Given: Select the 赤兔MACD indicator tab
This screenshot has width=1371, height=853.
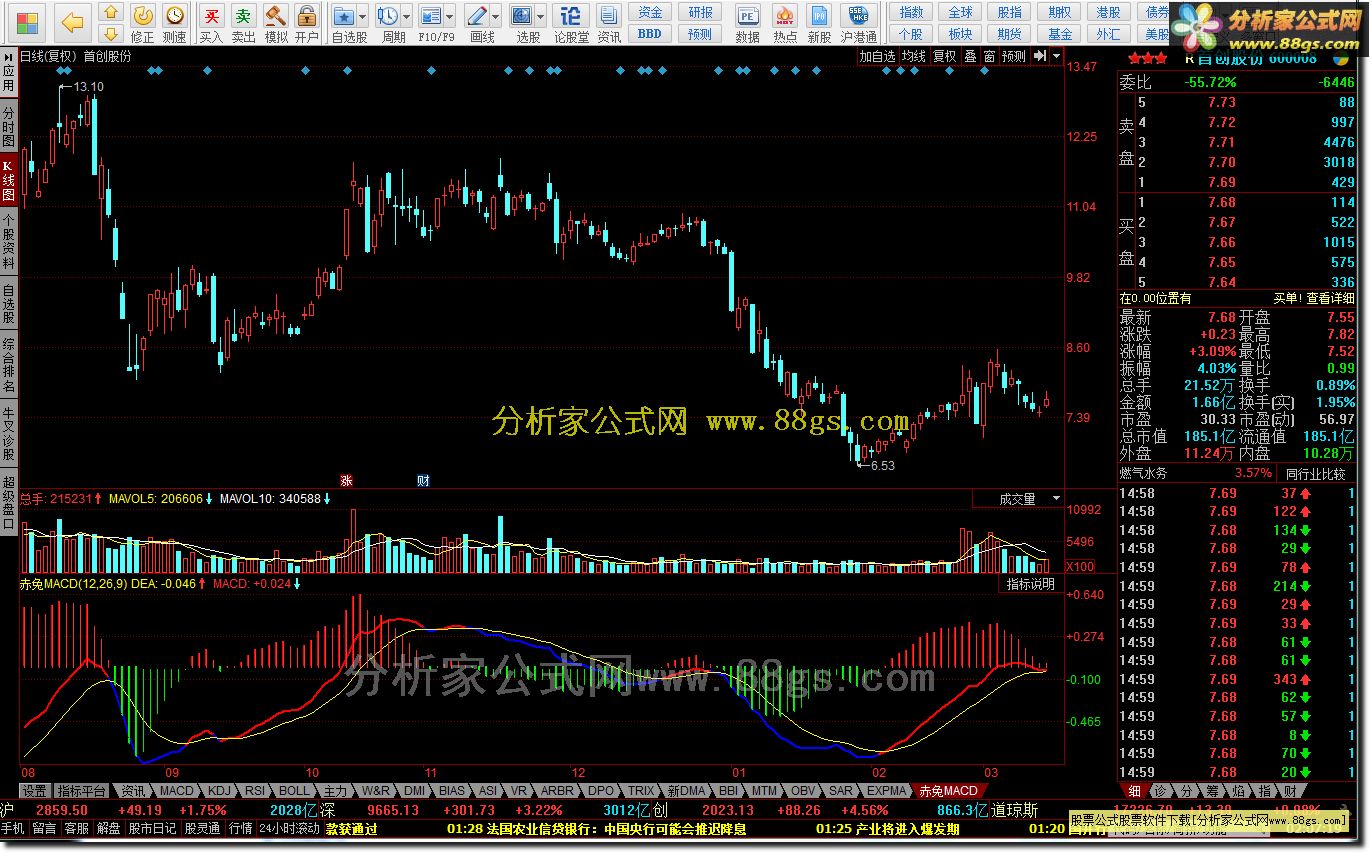Looking at the screenshot, I should pos(949,791).
